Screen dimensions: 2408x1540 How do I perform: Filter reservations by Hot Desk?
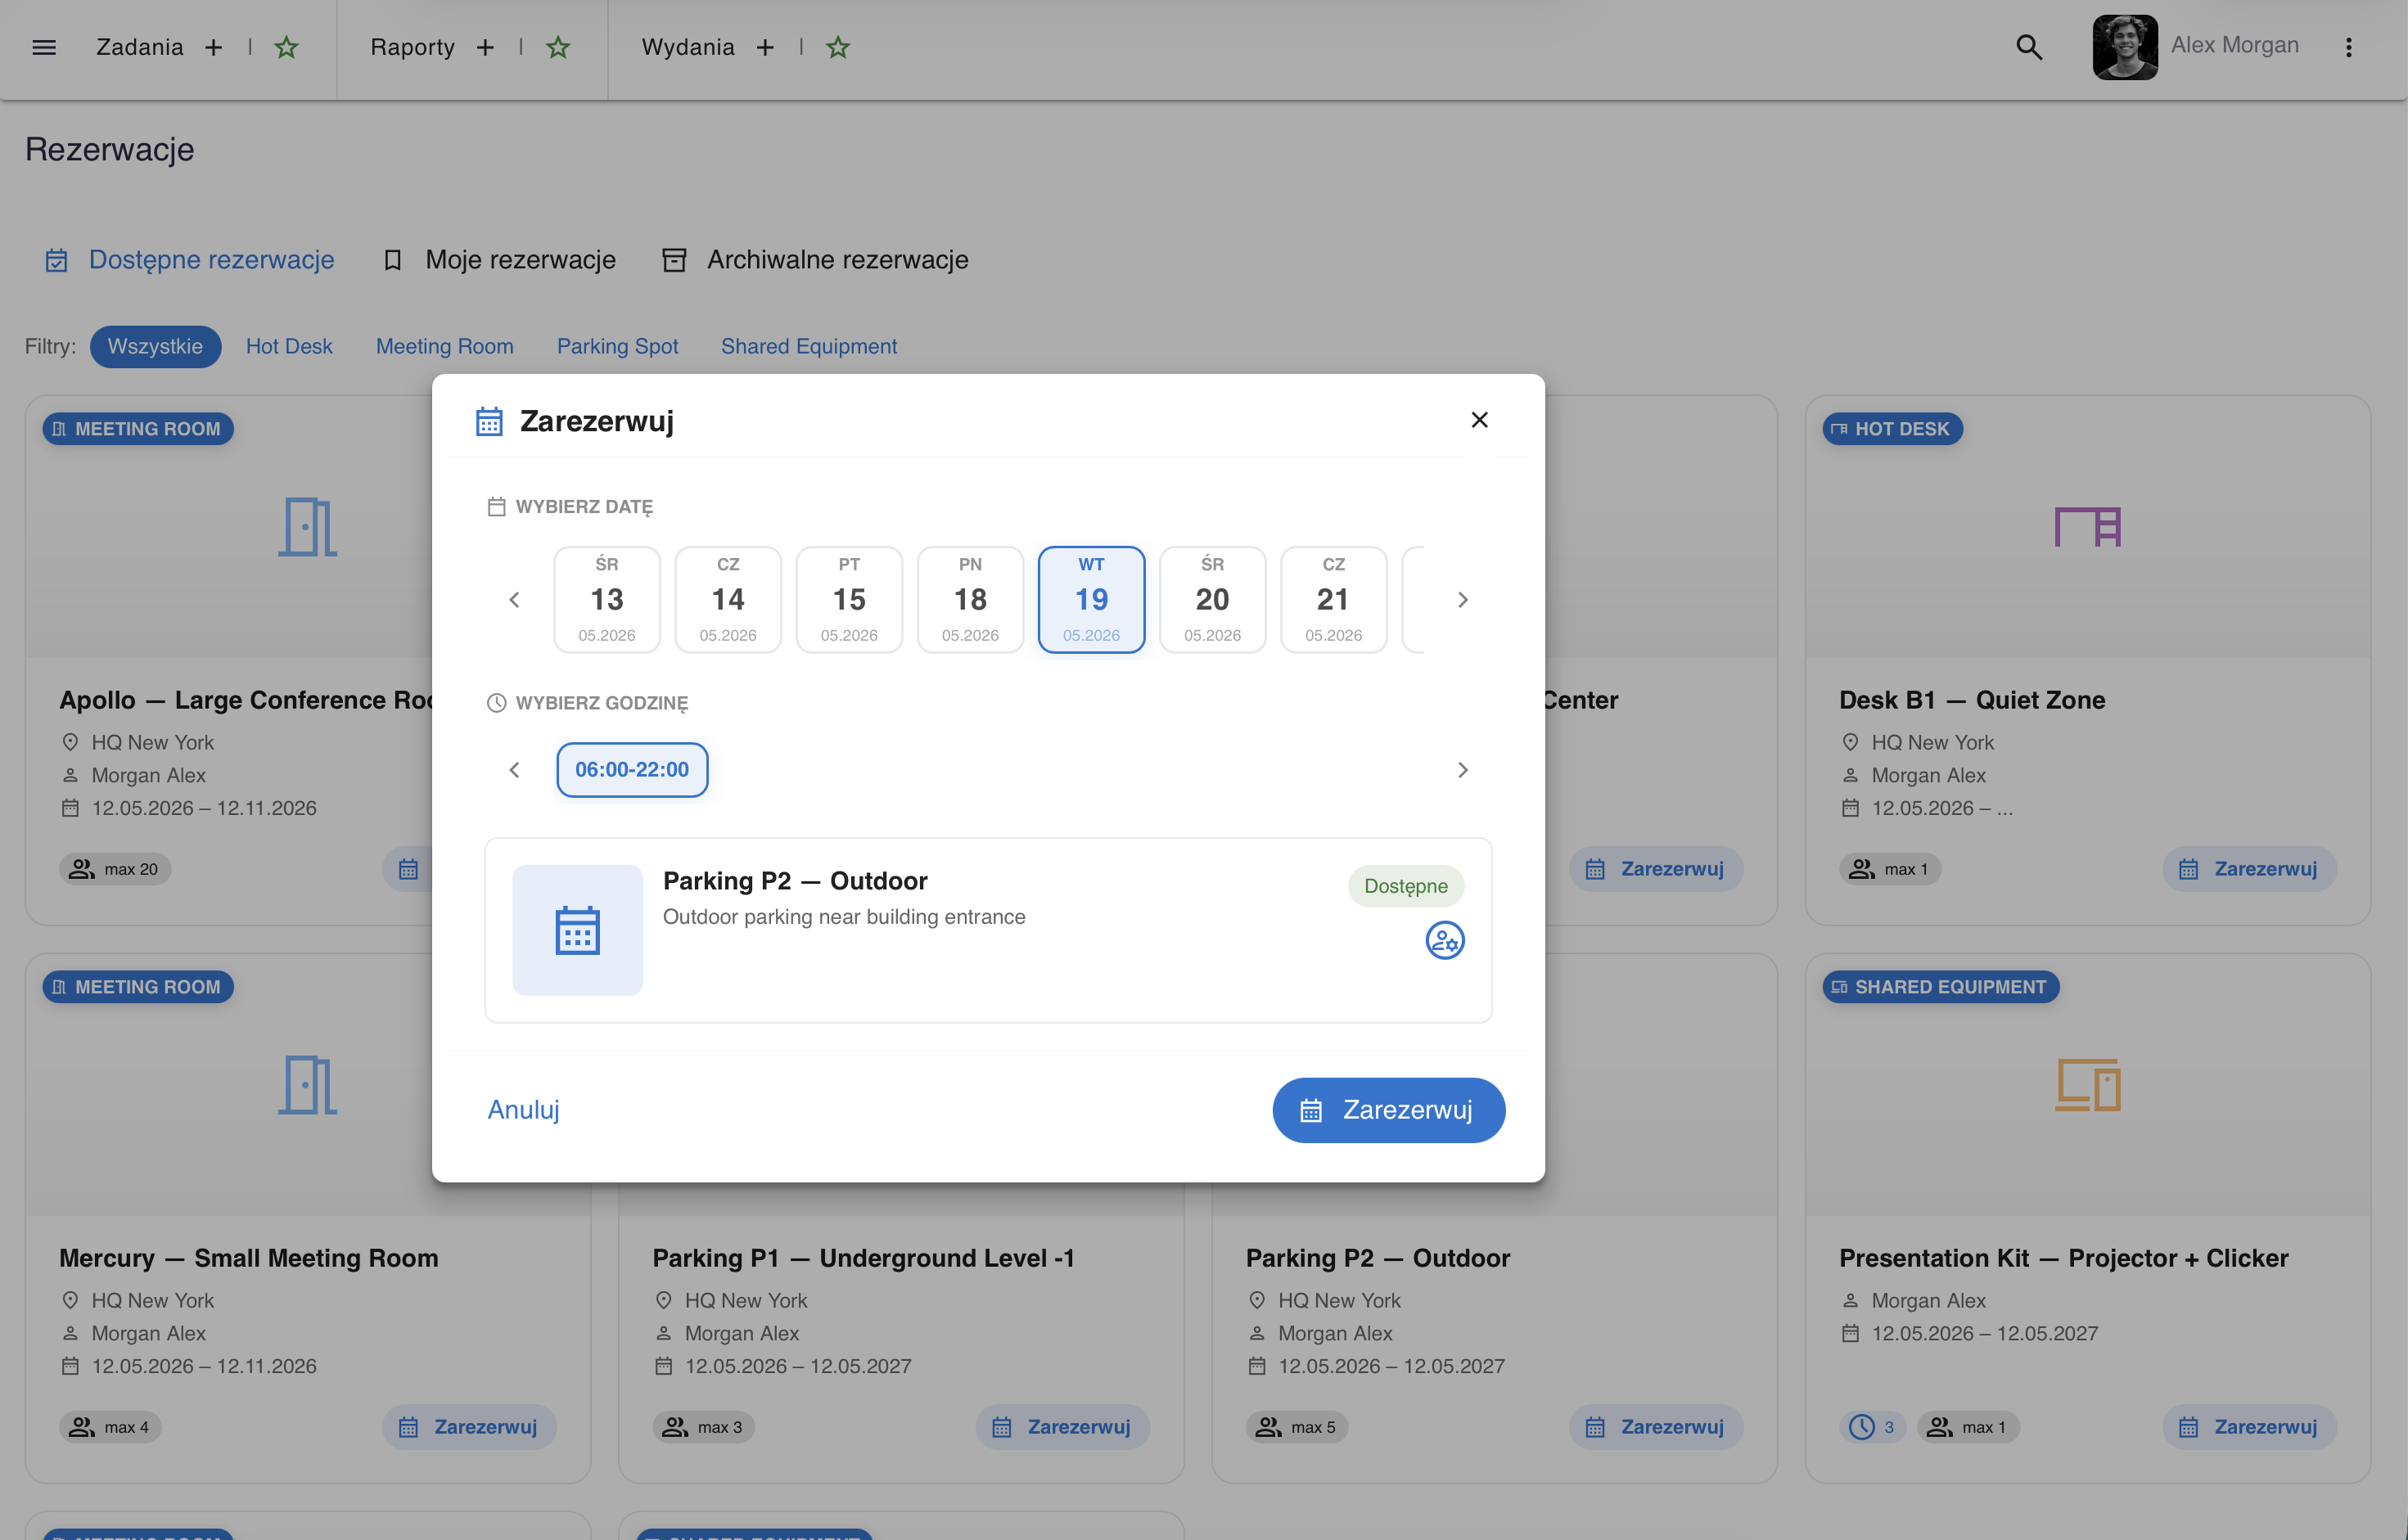point(289,346)
